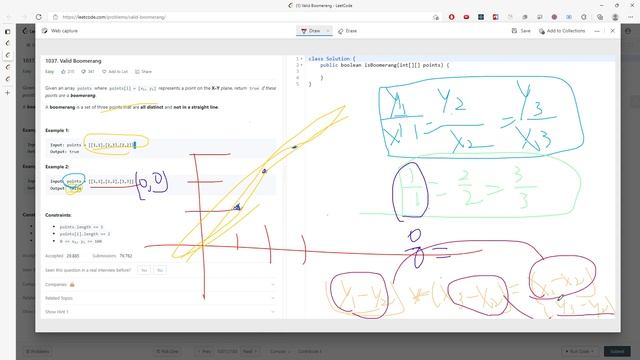Click the 1037. Valid Boomerang title
640x360 pixels.
click(x=73, y=61)
